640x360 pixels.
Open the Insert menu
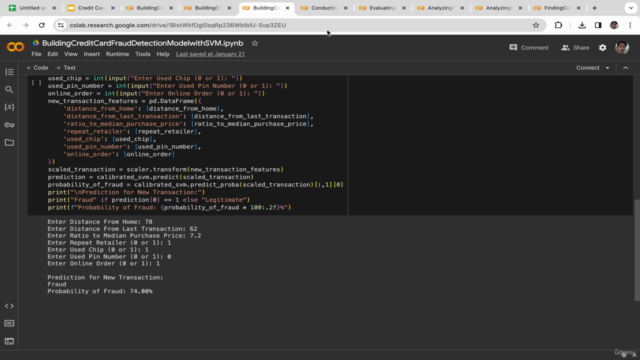point(91,54)
